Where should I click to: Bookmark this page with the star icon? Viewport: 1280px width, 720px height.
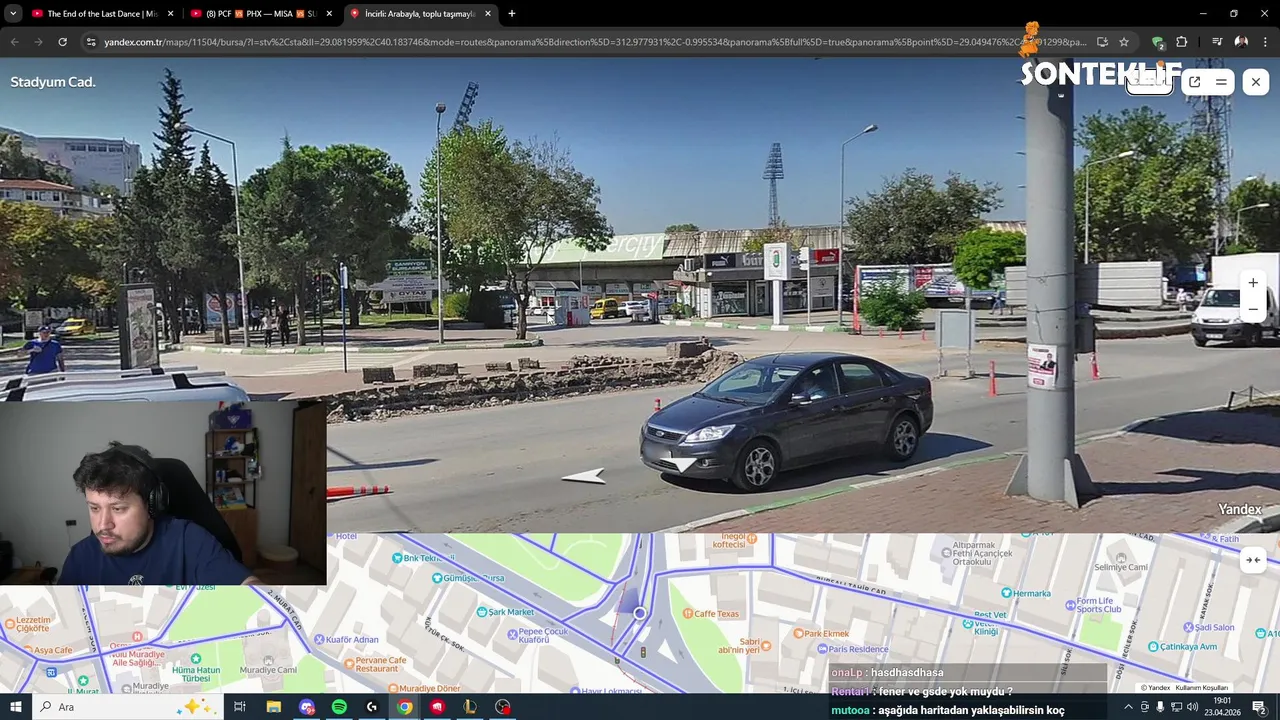tap(1124, 42)
